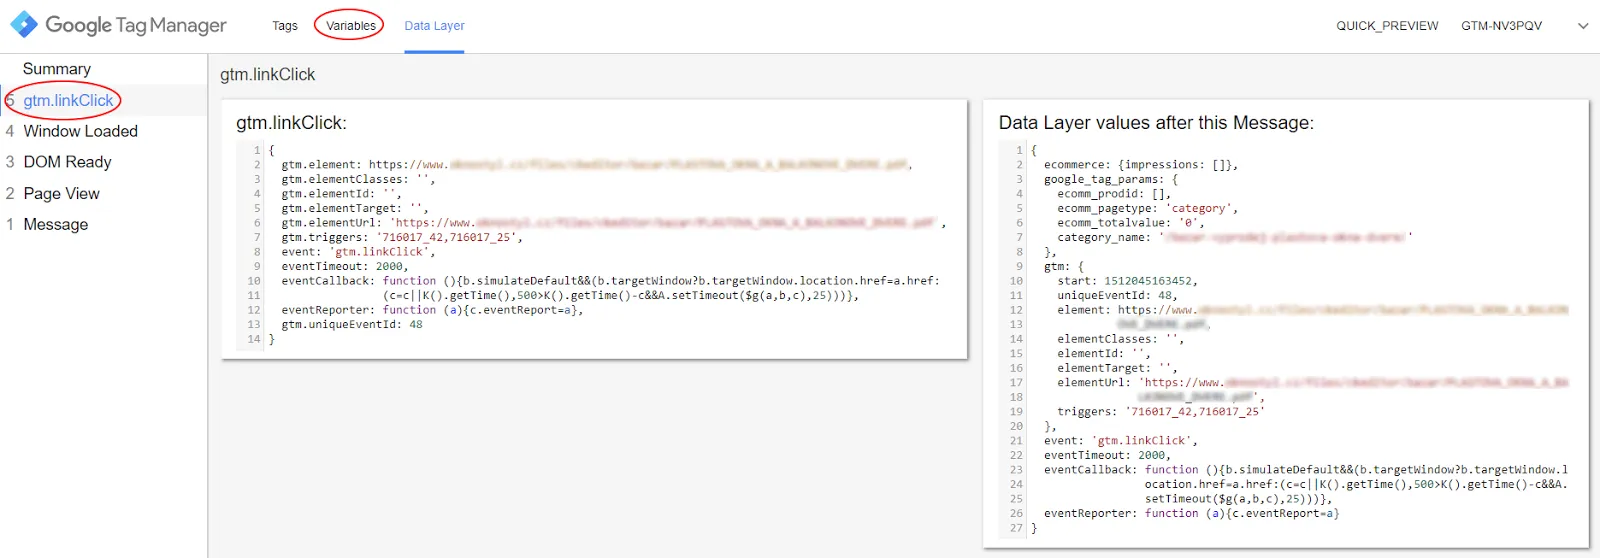This screenshot has height=558, width=1600.
Task: Select the Window Loaded event
Action: point(81,131)
